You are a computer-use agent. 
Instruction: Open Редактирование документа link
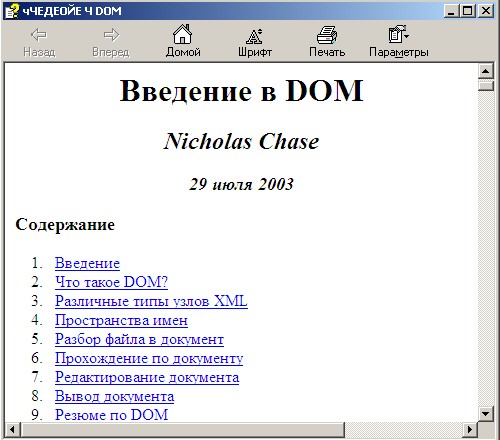point(147,377)
